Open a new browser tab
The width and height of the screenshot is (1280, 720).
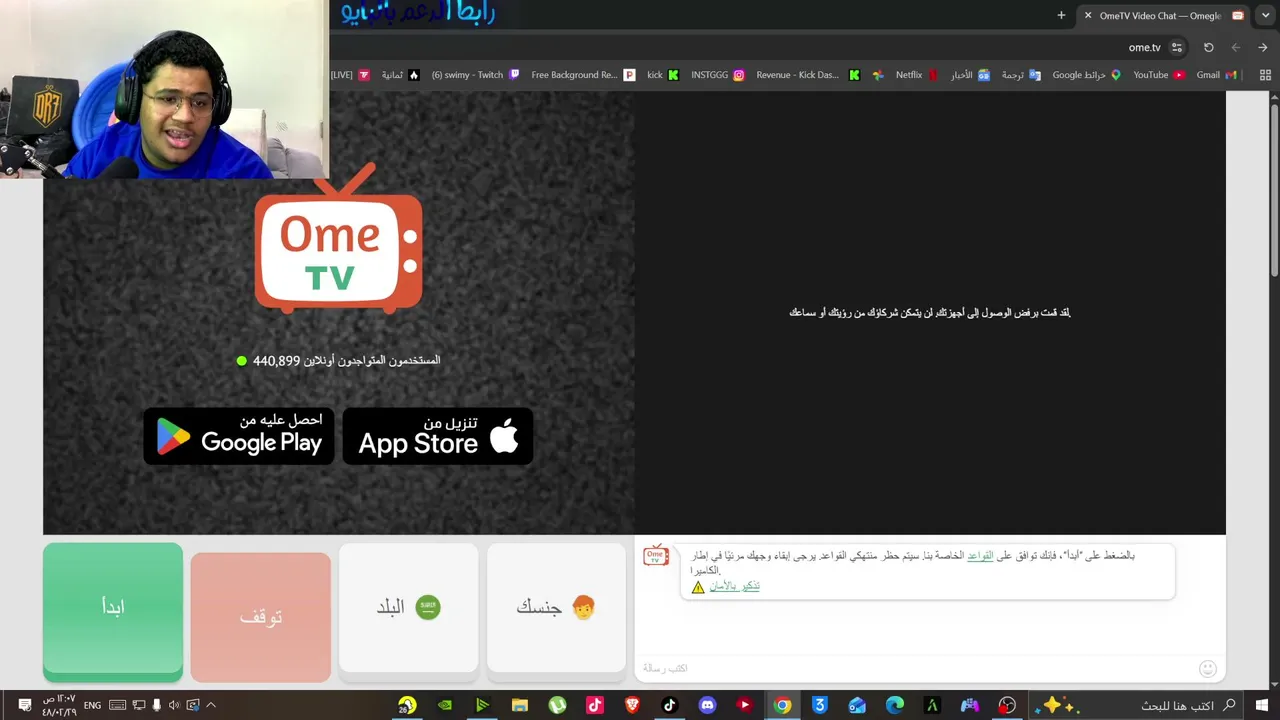(x=1061, y=15)
